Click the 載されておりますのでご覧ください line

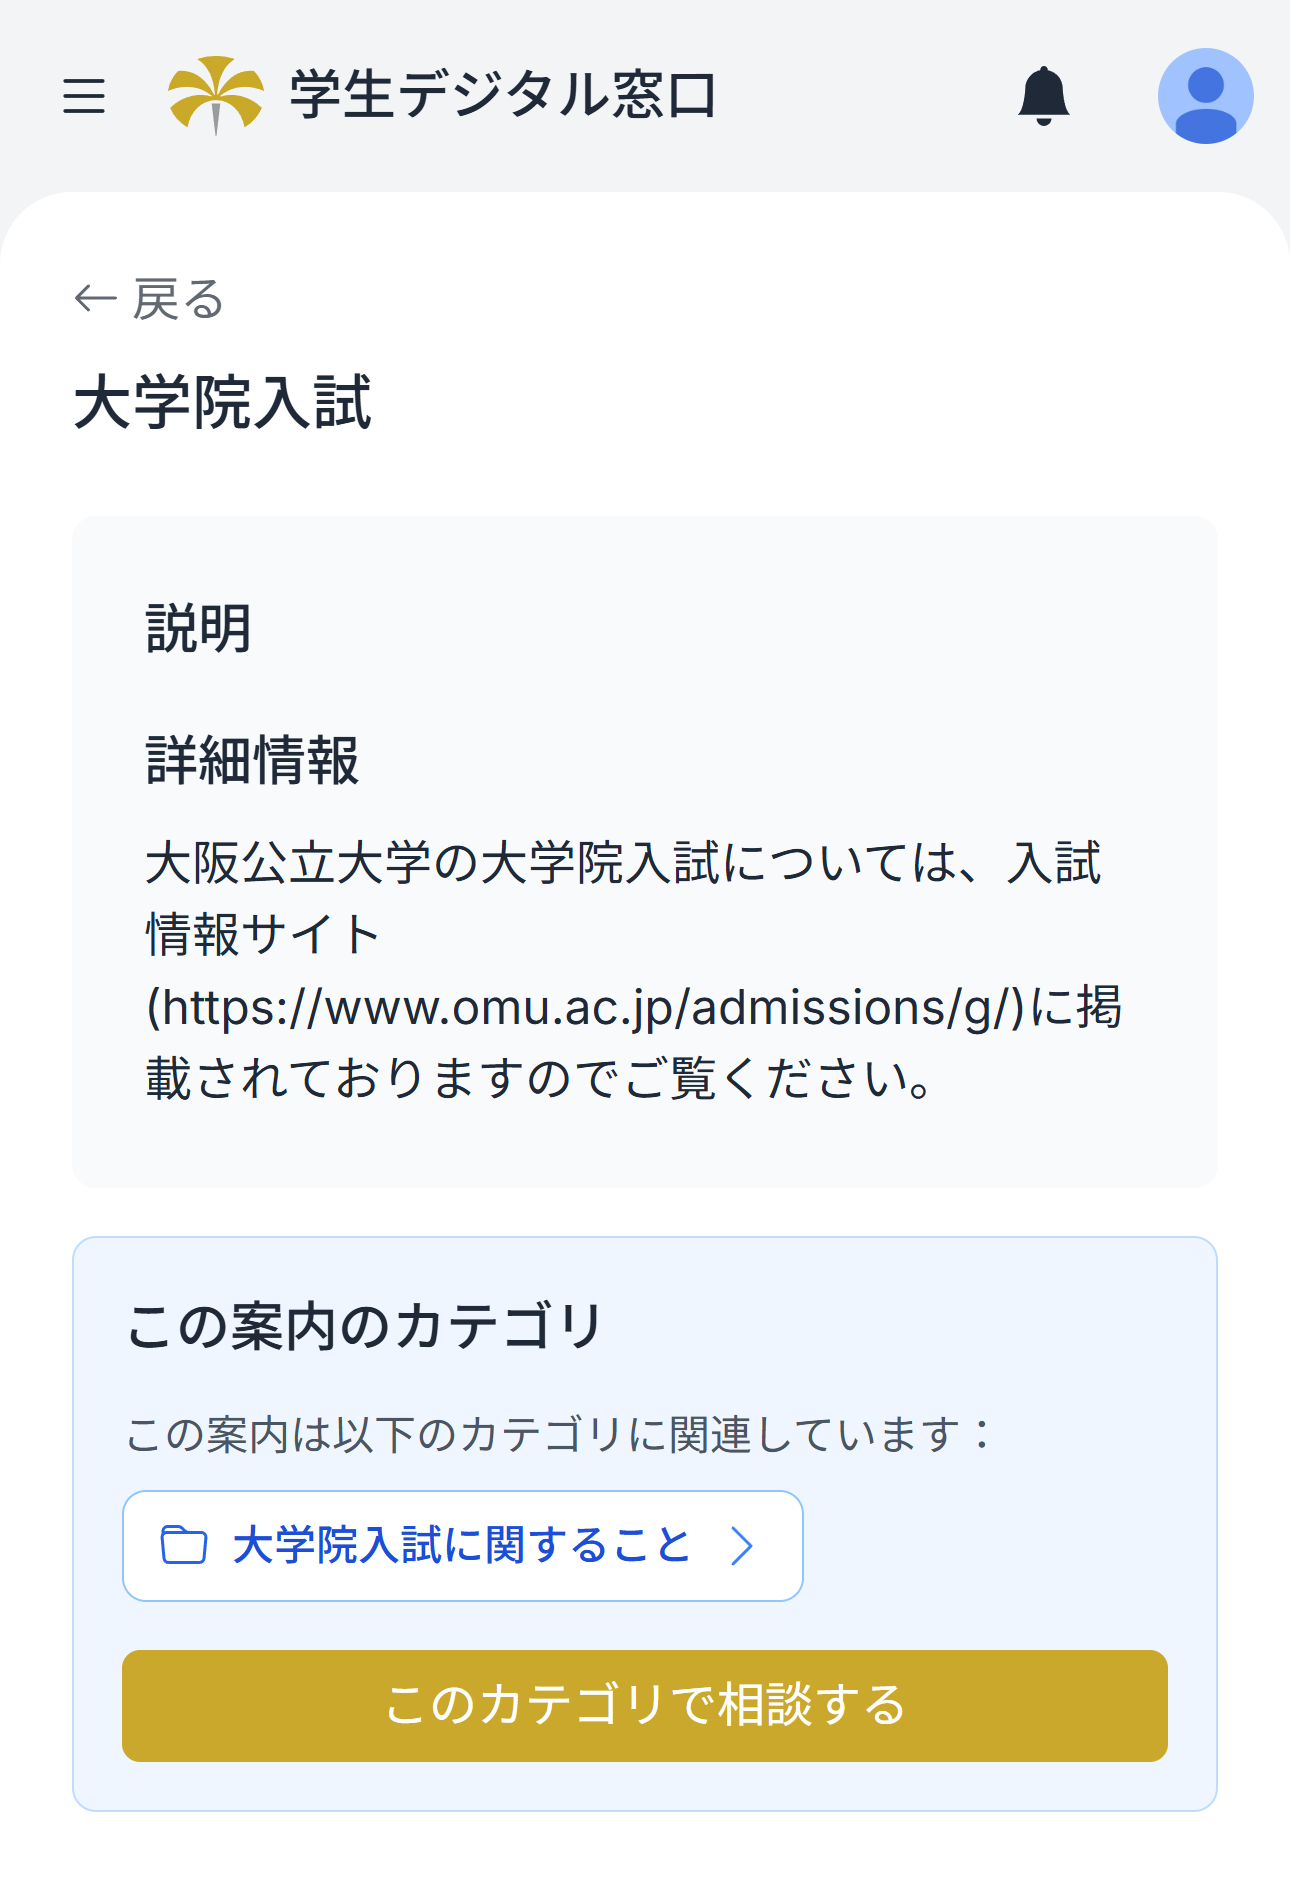539,1079
